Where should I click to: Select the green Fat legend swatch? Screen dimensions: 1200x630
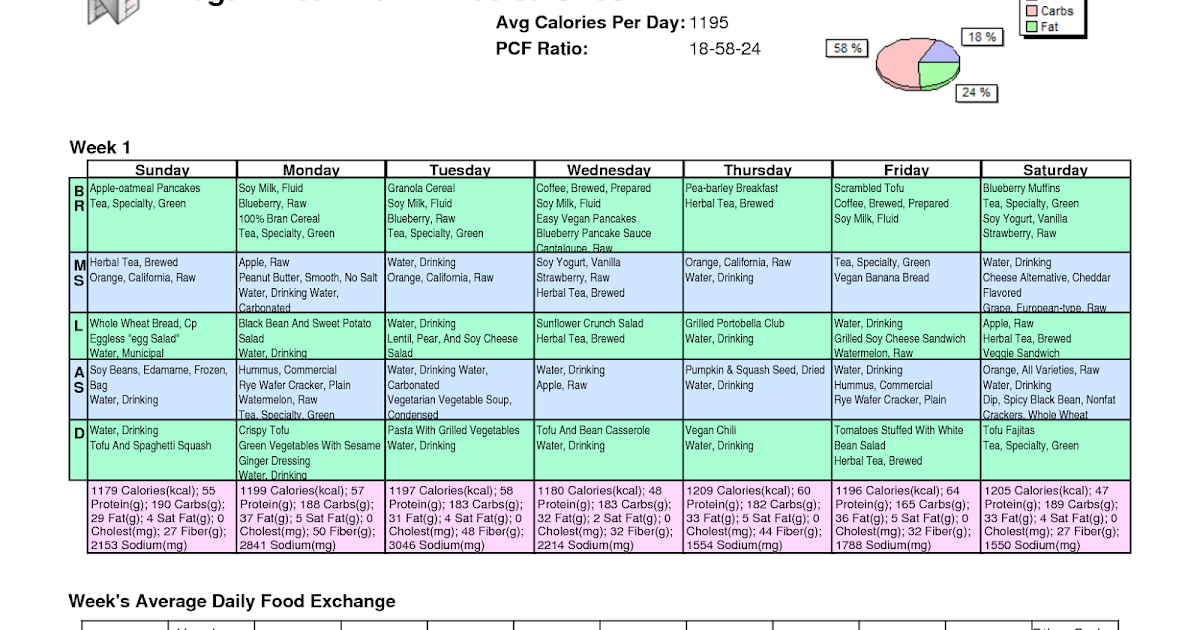click(x=1030, y=27)
